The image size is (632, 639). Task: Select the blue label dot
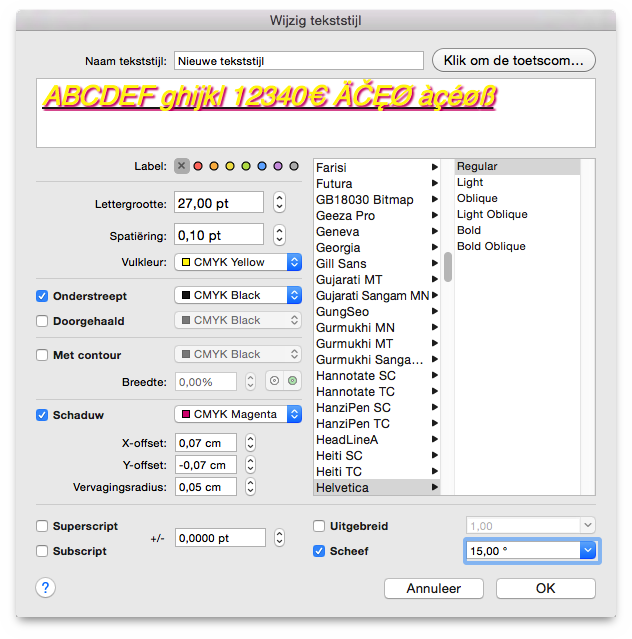pos(262,166)
